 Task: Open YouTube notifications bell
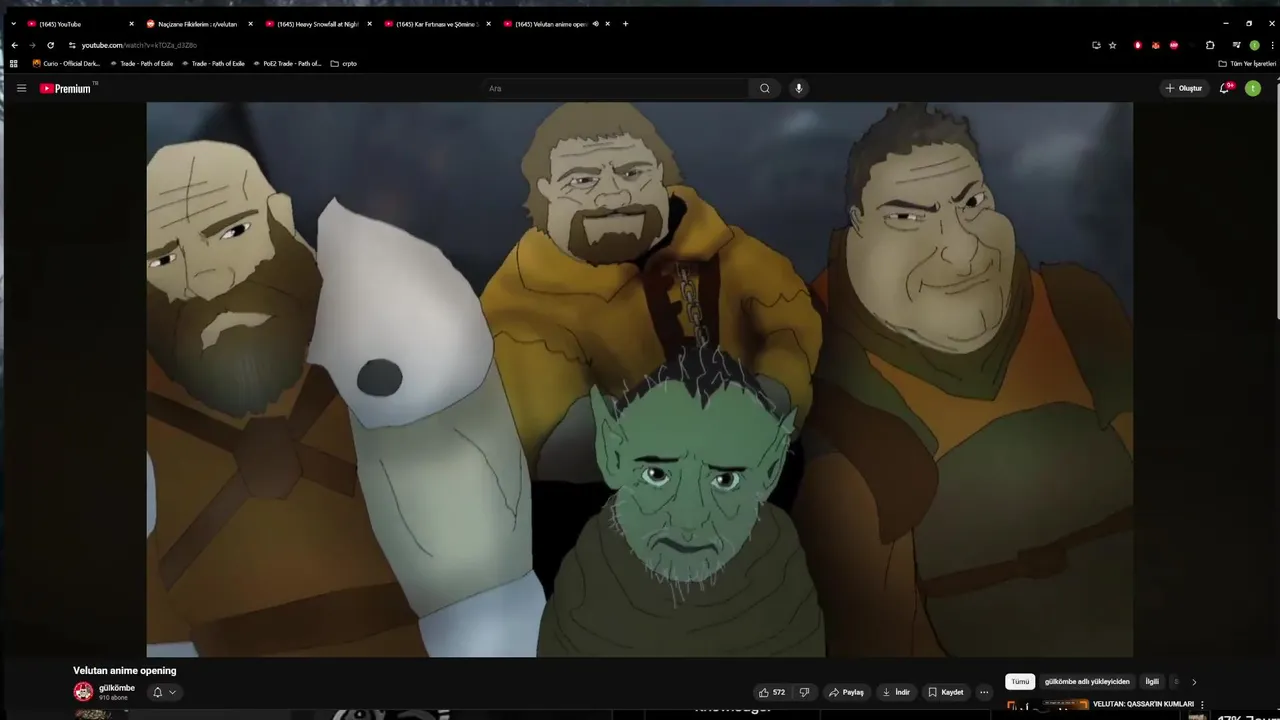(x=1224, y=88)
